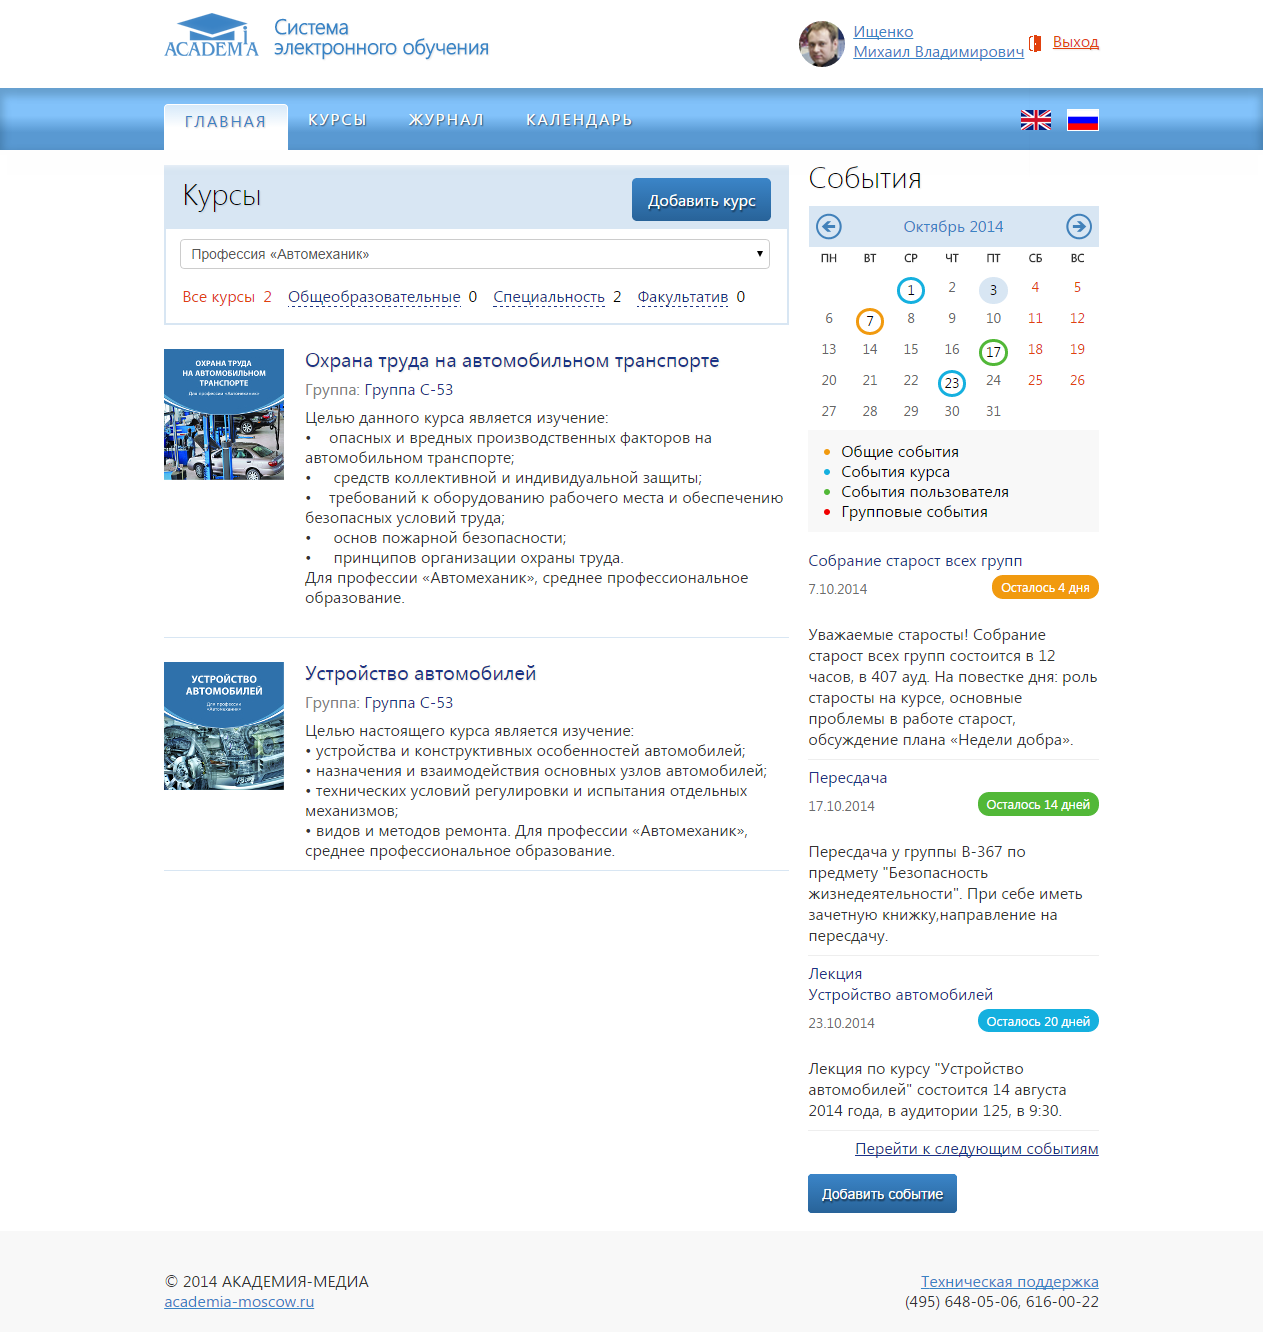Viewport: 1263px width, 1332px height.
Task: Open the Журнал navigation tab
Action: coord(446,120)
